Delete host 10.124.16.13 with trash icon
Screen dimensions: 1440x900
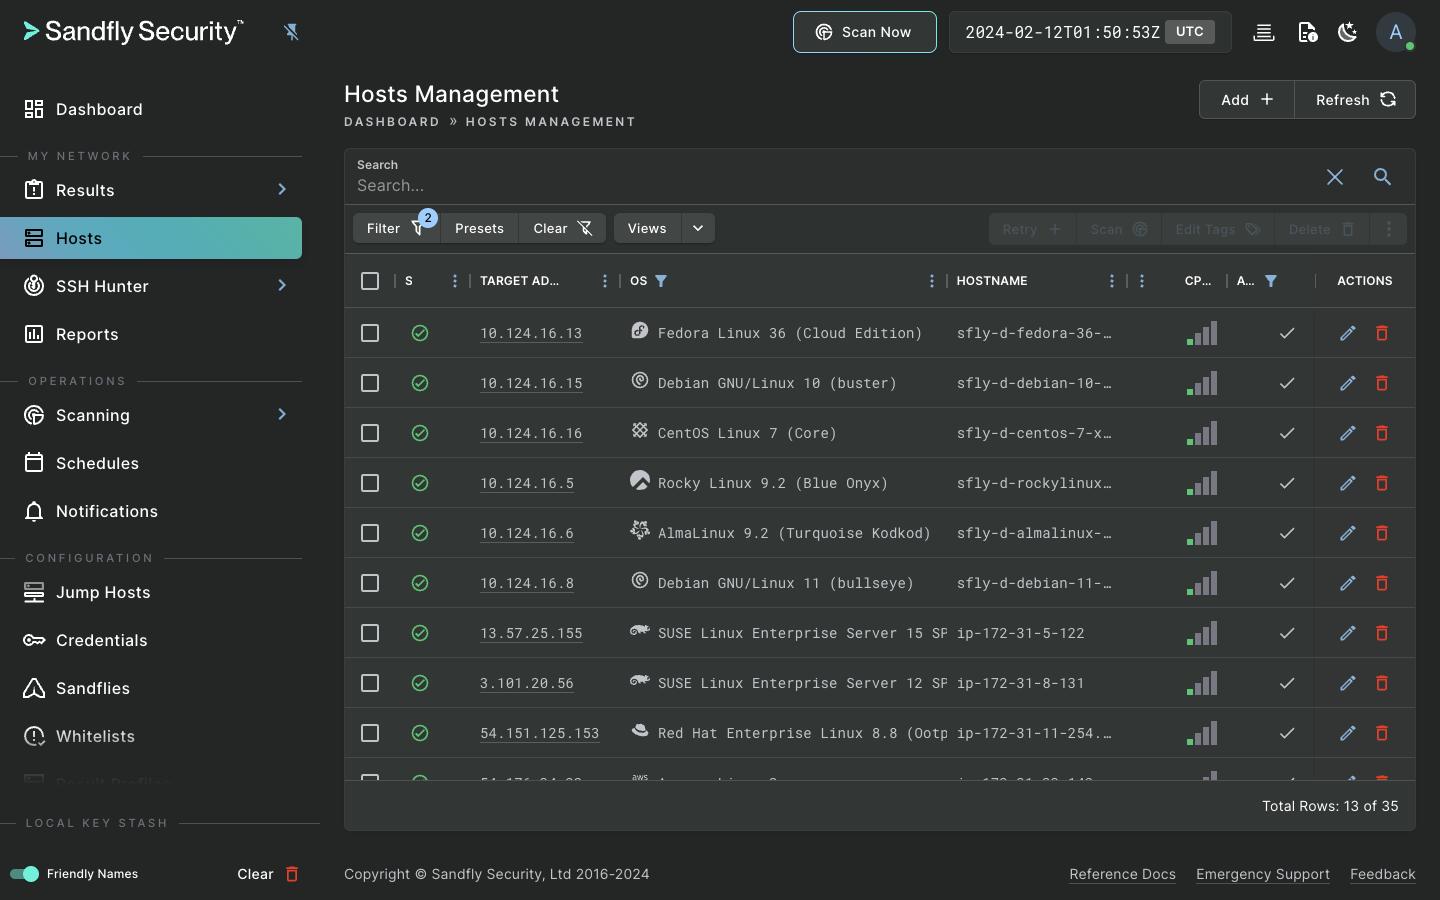point(1382,333)
